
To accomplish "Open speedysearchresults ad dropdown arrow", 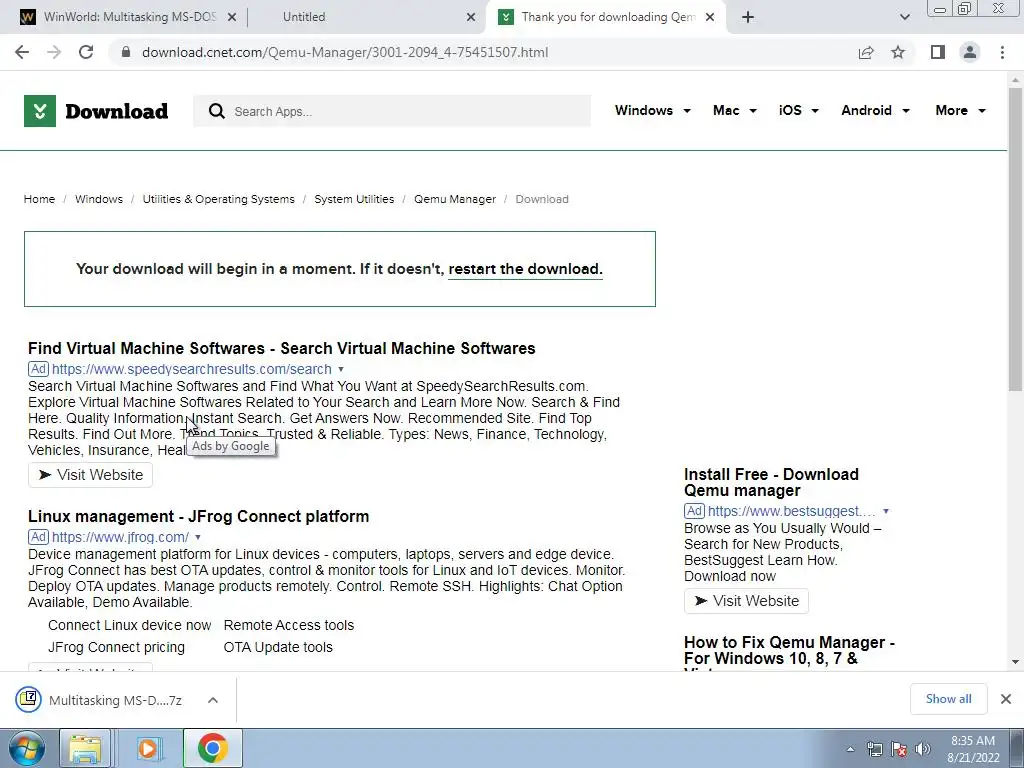I will point(340,370).
